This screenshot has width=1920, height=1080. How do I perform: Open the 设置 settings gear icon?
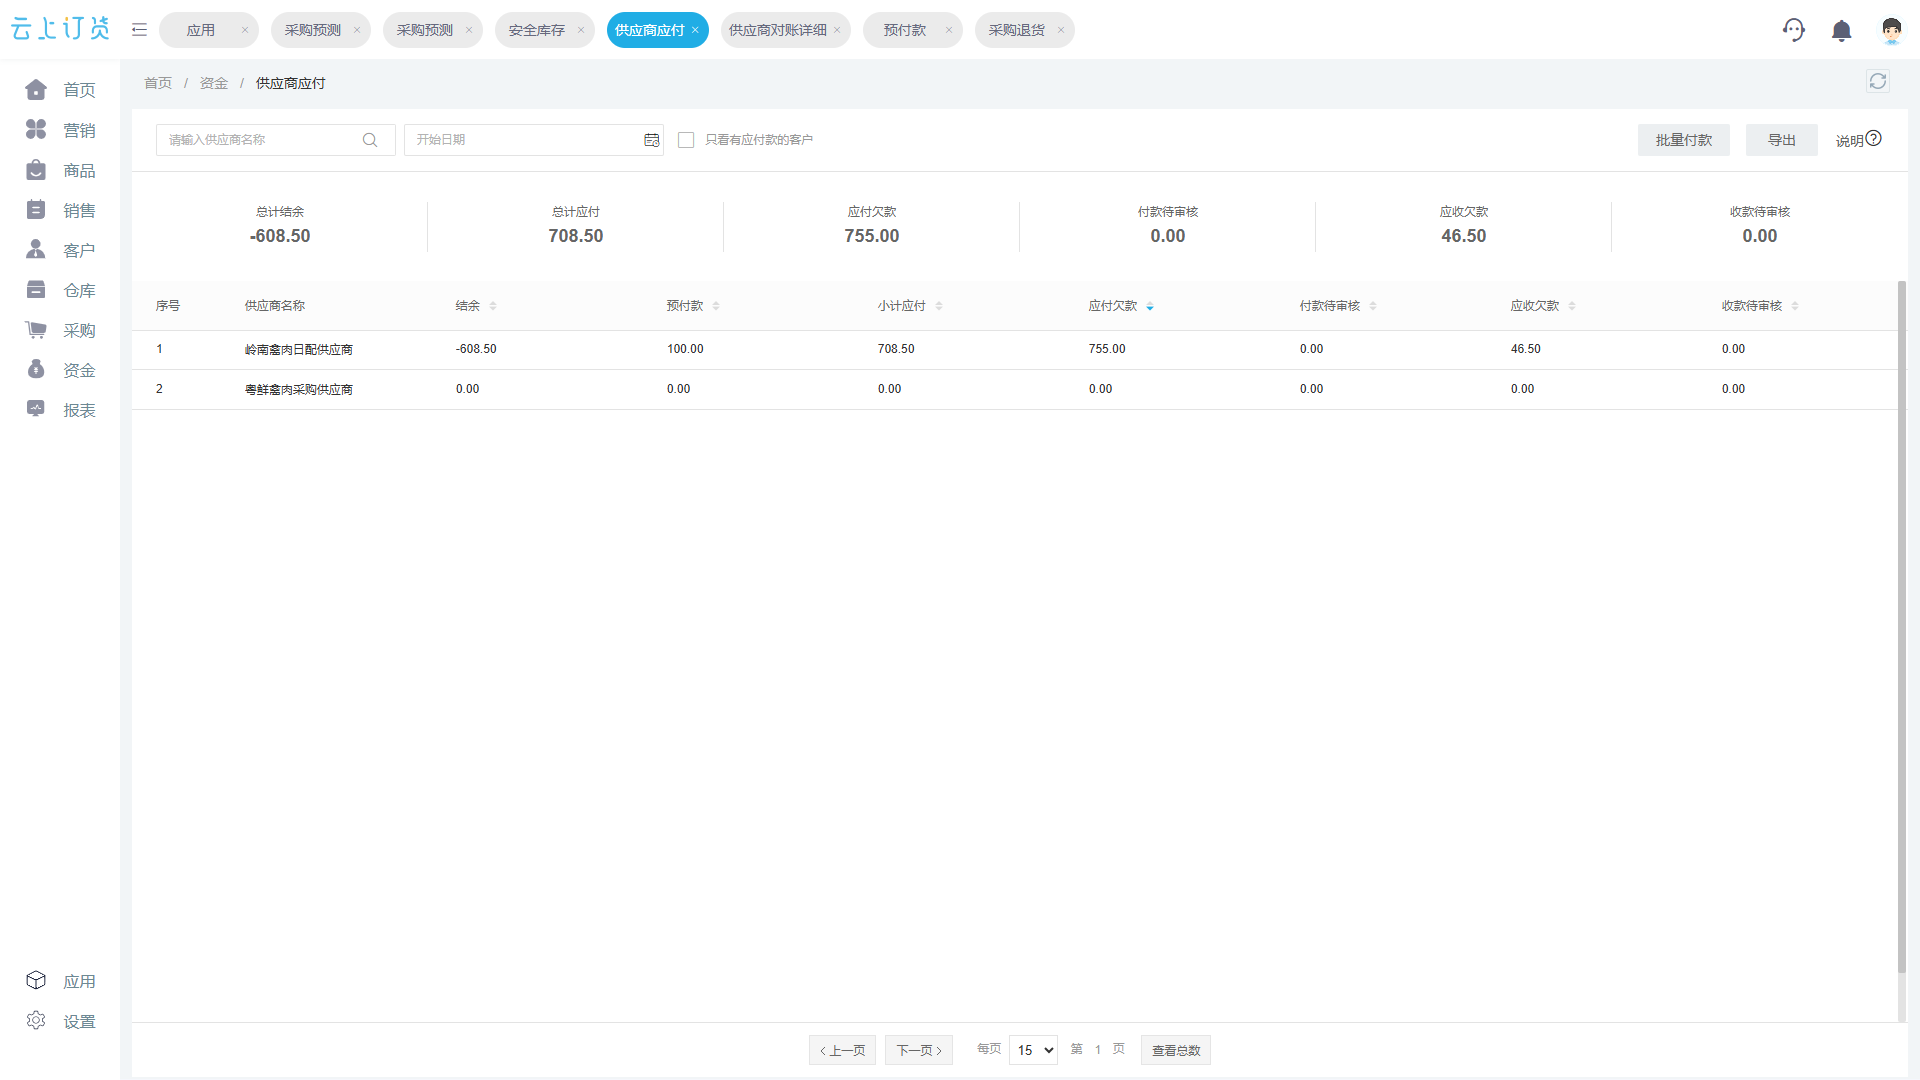[36, 1020]
